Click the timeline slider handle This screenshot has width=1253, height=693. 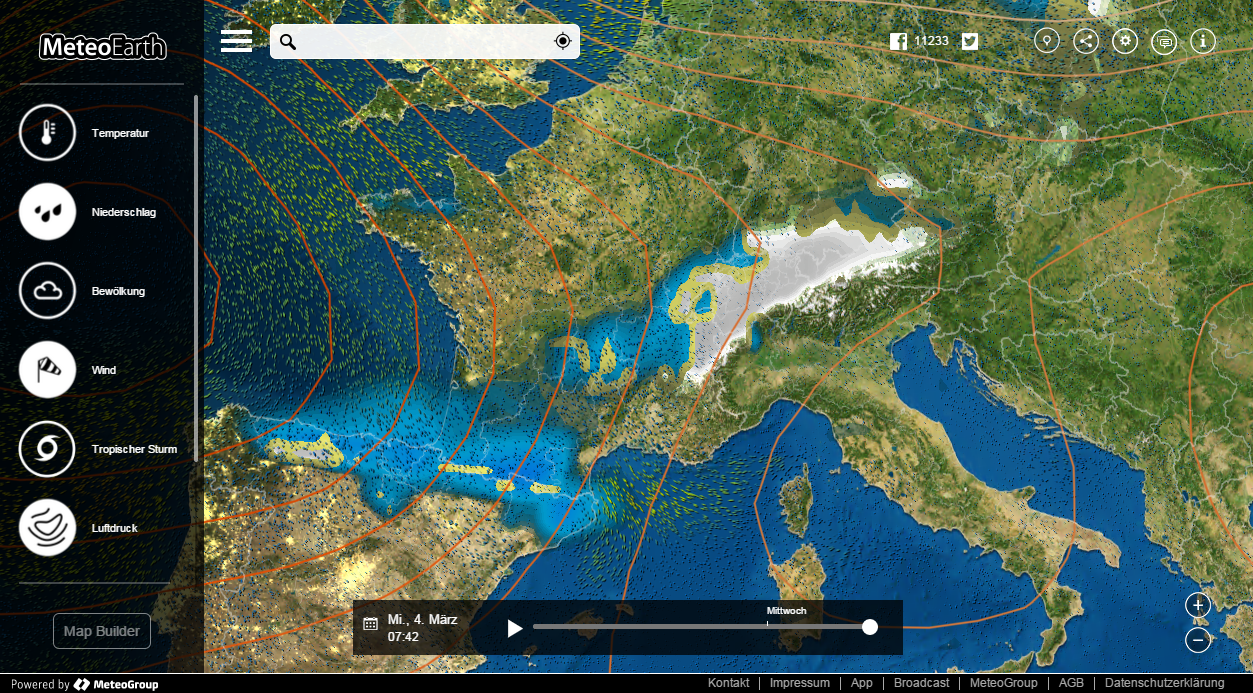pos(870,627)
